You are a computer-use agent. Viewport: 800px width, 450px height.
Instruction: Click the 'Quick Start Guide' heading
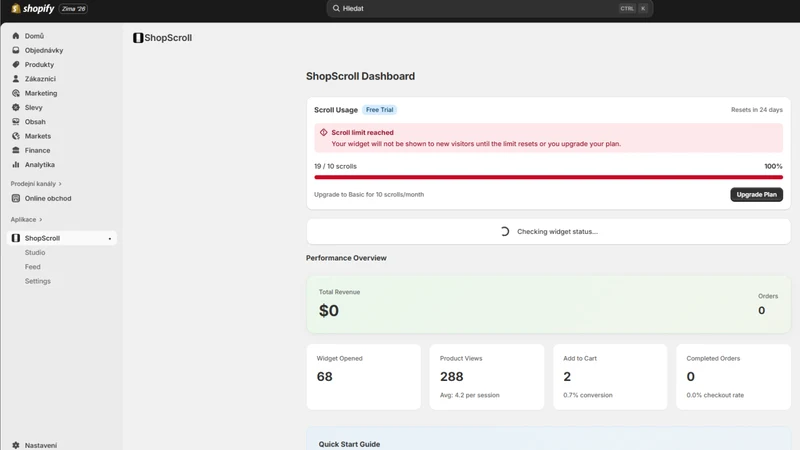coord(349,444)
